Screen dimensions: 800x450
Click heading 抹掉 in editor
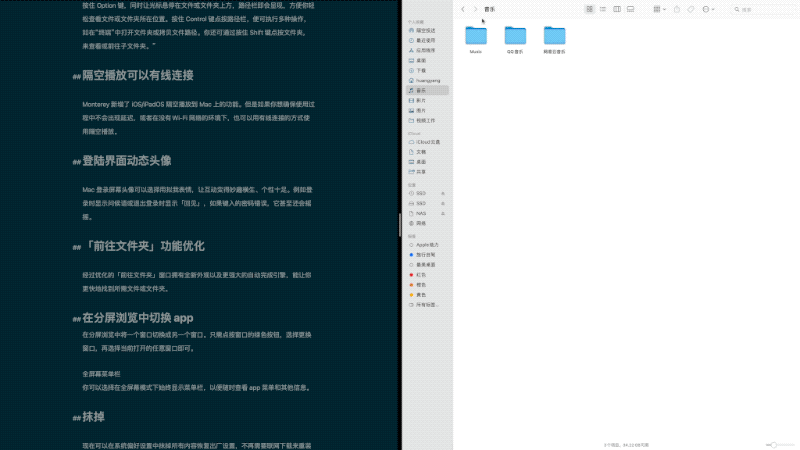click(x=93, y=417)
